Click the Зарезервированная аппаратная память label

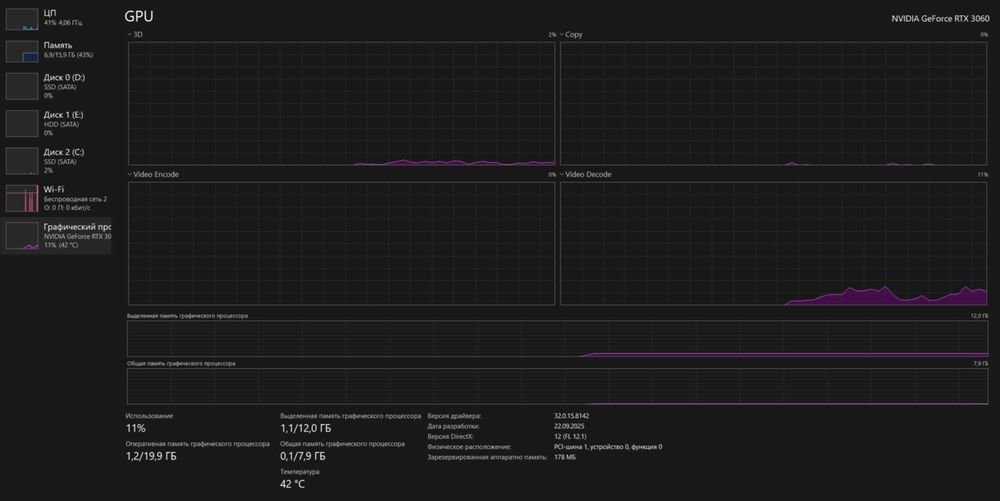(487, 457)
